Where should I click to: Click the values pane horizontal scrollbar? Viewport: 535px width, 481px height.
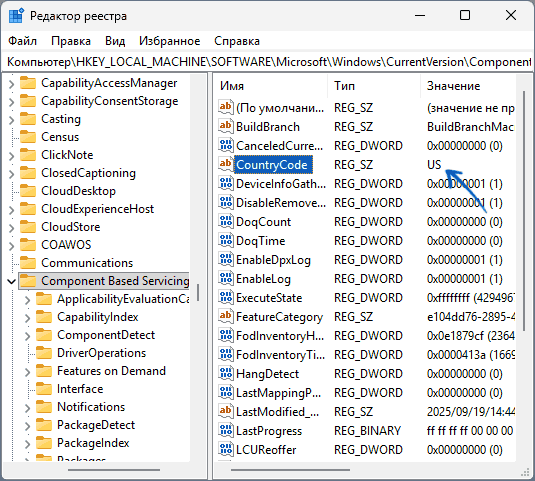[x=290, y=470]
